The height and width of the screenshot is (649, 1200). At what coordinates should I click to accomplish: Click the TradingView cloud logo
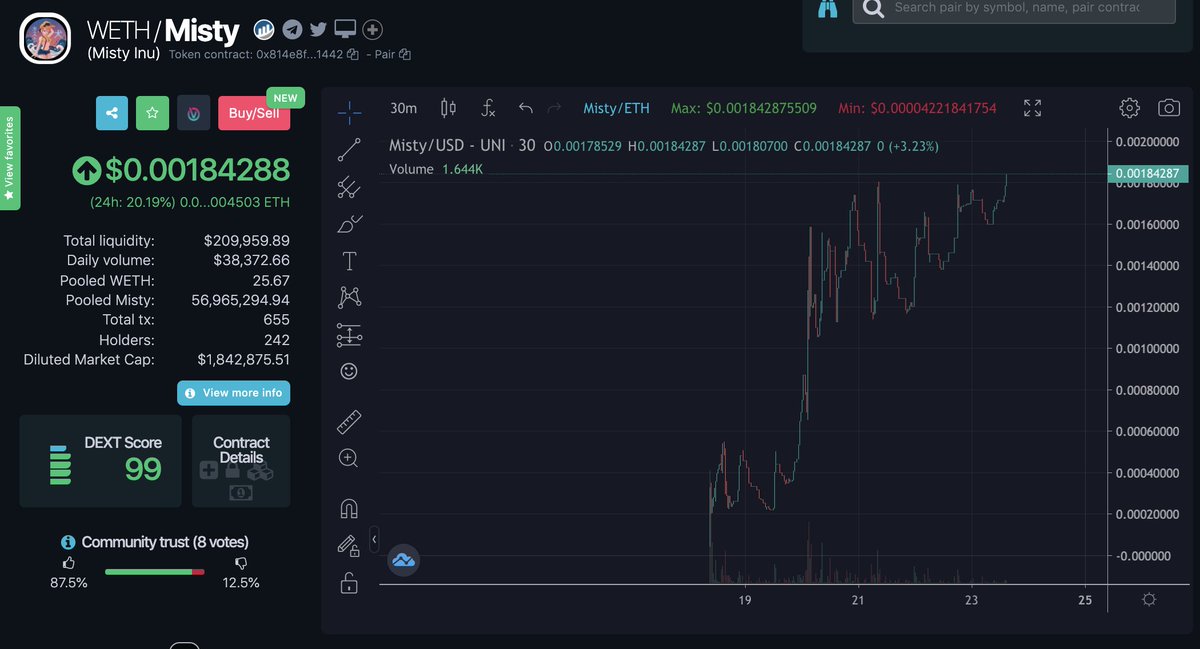403,561
